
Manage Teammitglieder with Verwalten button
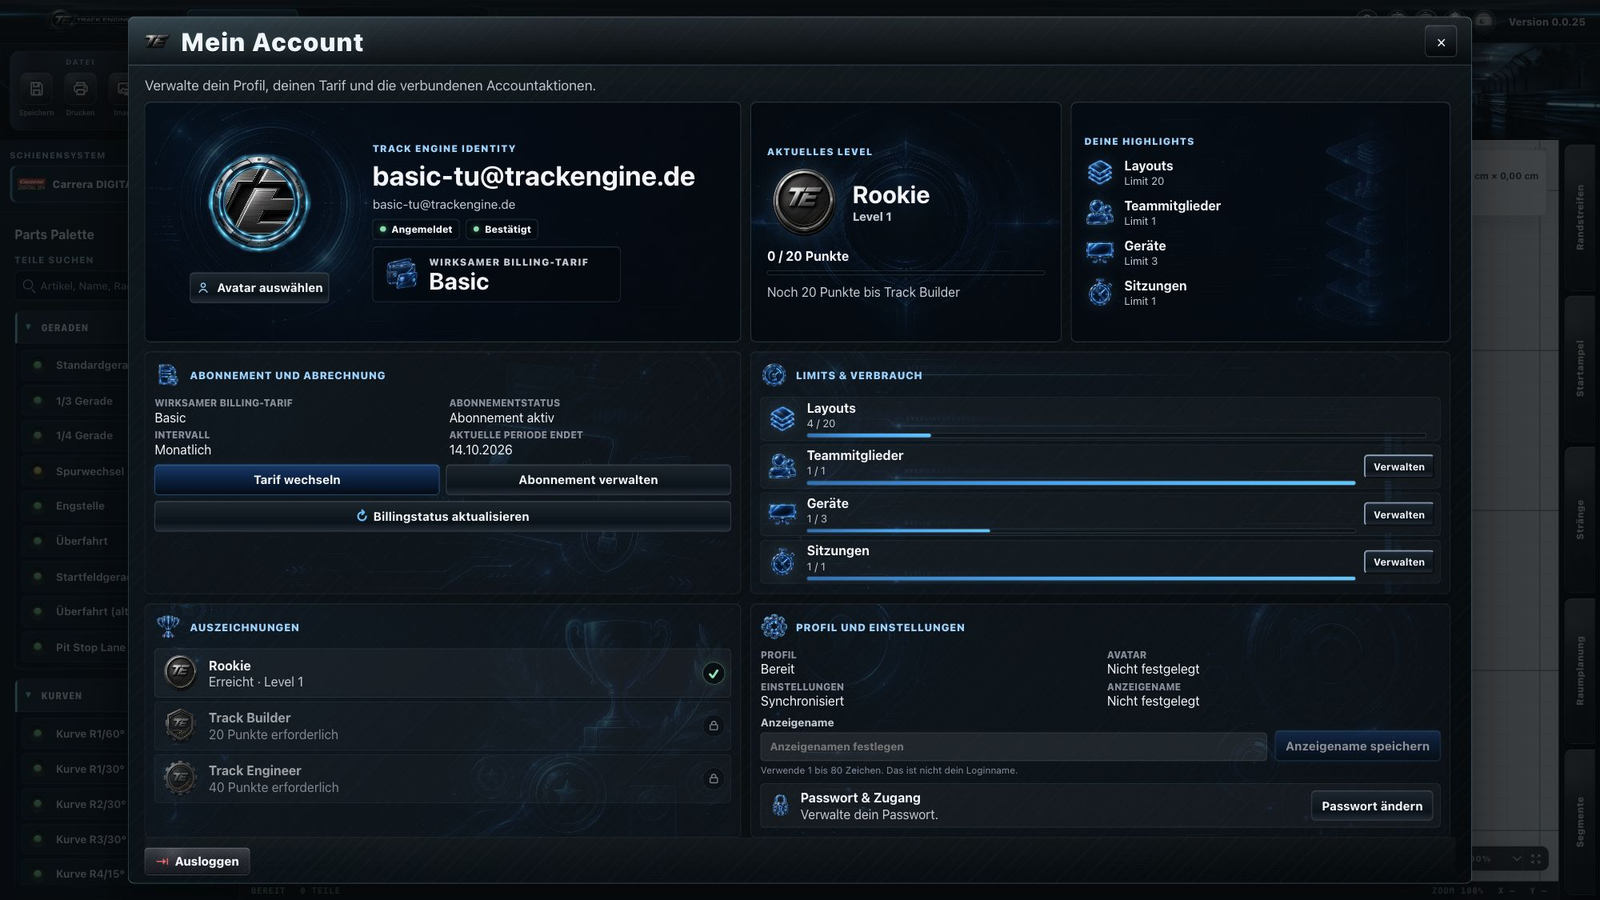pos(1398,467)
